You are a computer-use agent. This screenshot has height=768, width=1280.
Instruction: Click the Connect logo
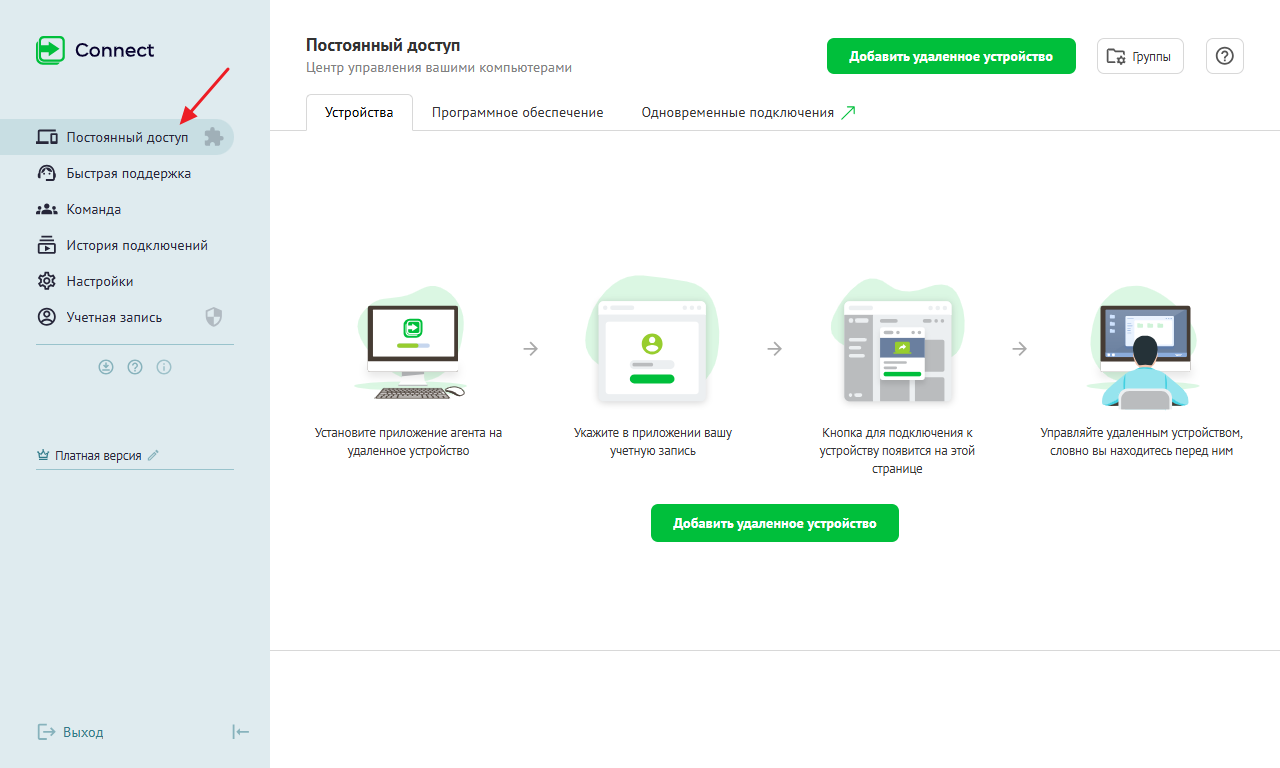coord(96,50)
